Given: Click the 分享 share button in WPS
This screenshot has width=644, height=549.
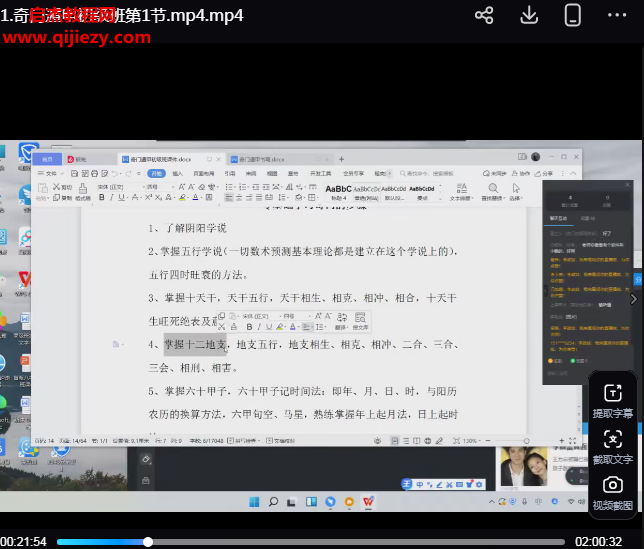Looking at the screenshot, I should [x=544, y=174].
